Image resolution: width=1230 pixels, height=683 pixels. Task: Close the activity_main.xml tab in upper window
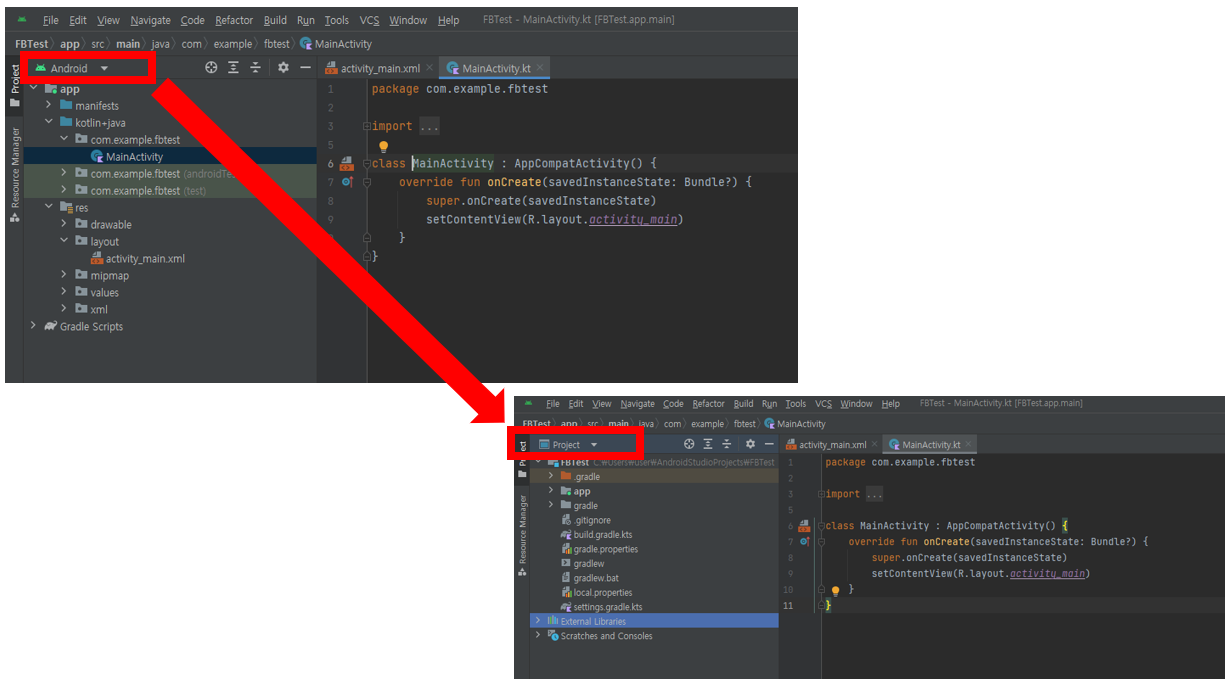coord(429,68)
